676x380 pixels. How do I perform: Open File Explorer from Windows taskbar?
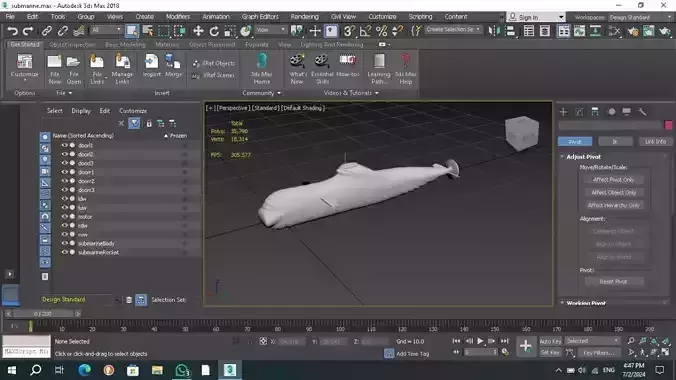157,370
